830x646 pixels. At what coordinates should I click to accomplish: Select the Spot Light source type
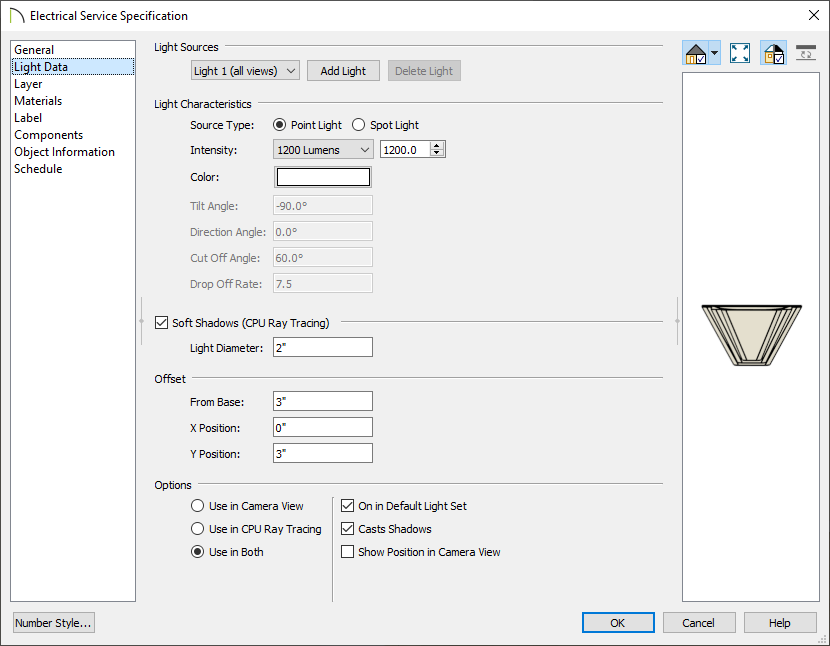[x=359, y=125]
